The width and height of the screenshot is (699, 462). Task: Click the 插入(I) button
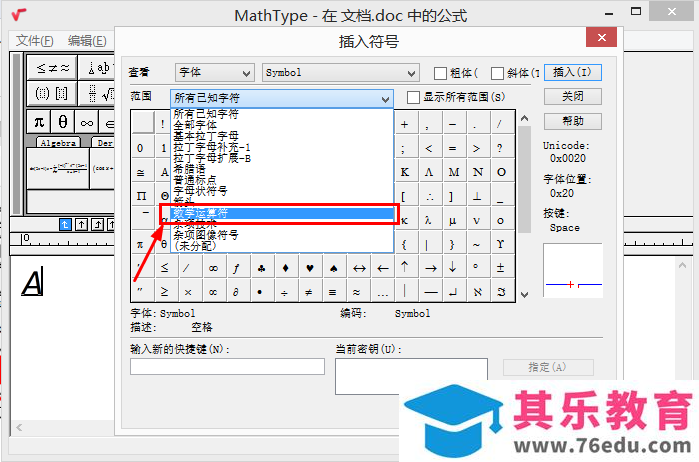573,72
